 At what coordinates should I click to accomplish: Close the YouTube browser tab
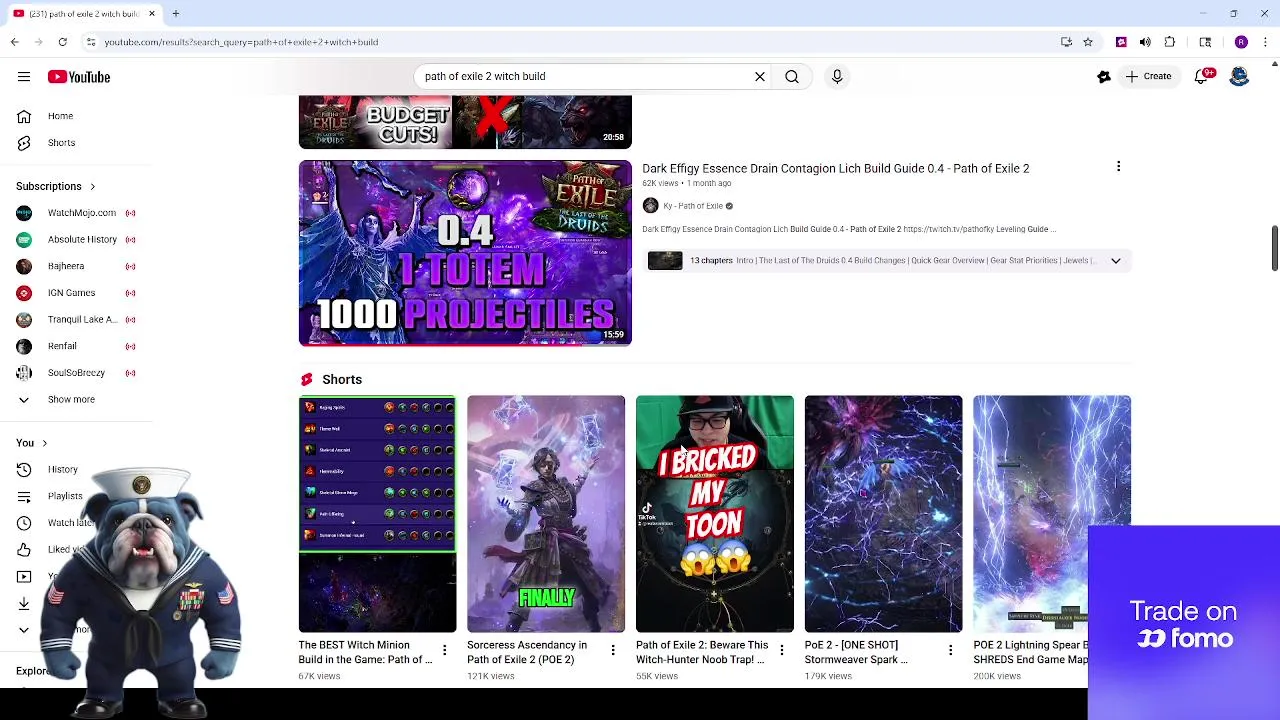(x=152, y=13)
